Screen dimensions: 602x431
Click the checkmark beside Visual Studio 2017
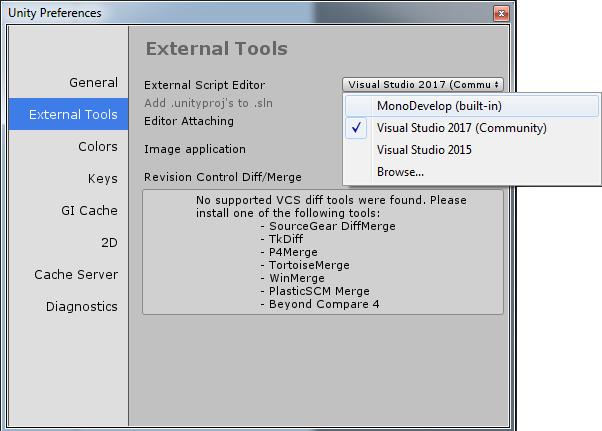(x=356, y=127)
